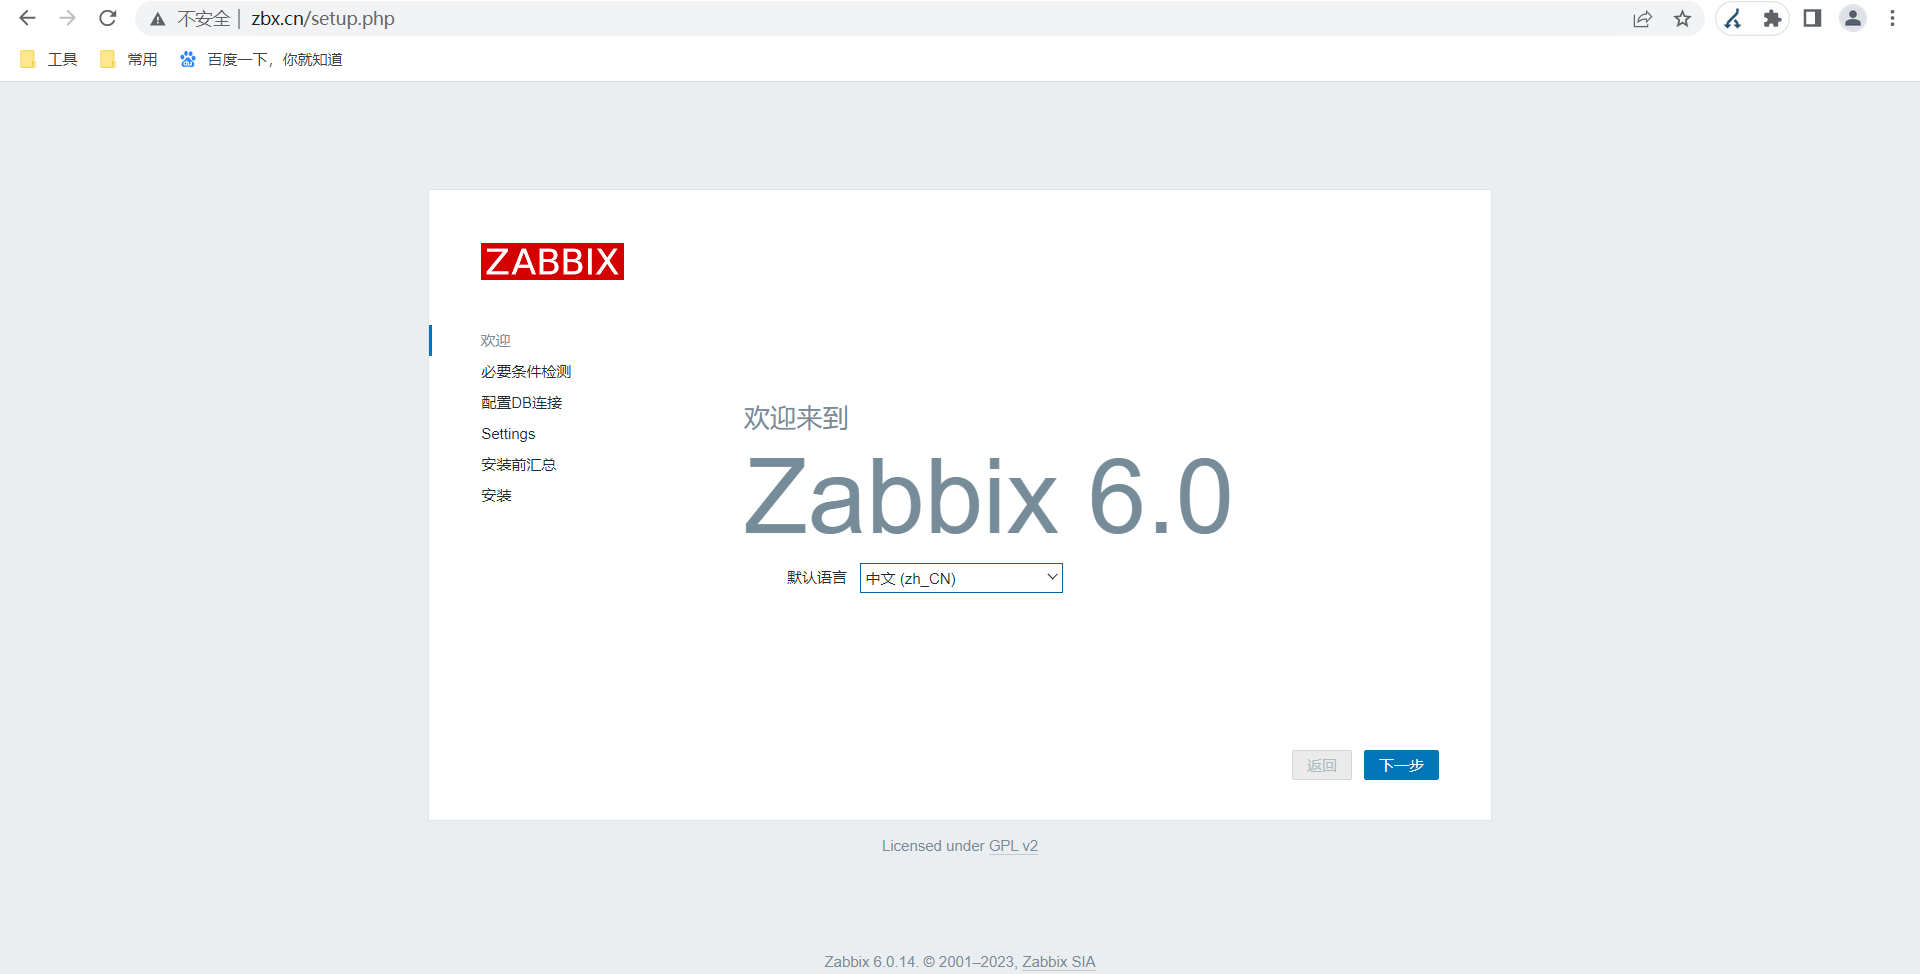The image size is (1920, 974).
Task: Click the 不安全 security label
Action: 204,19
